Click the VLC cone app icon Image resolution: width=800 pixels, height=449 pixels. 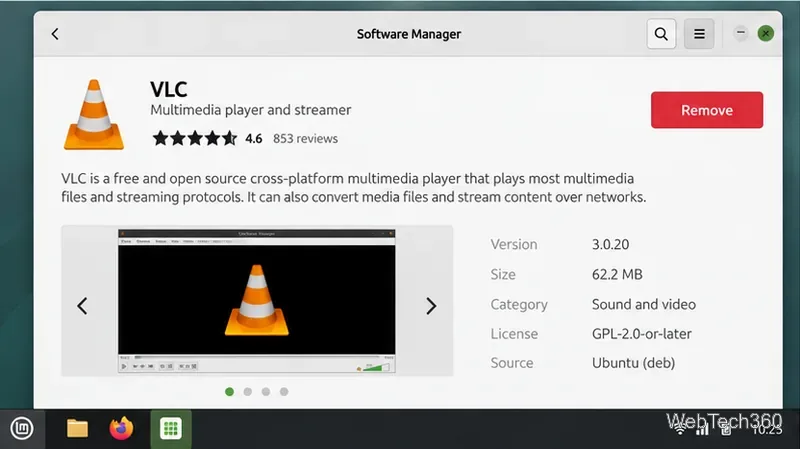[94, 114]
